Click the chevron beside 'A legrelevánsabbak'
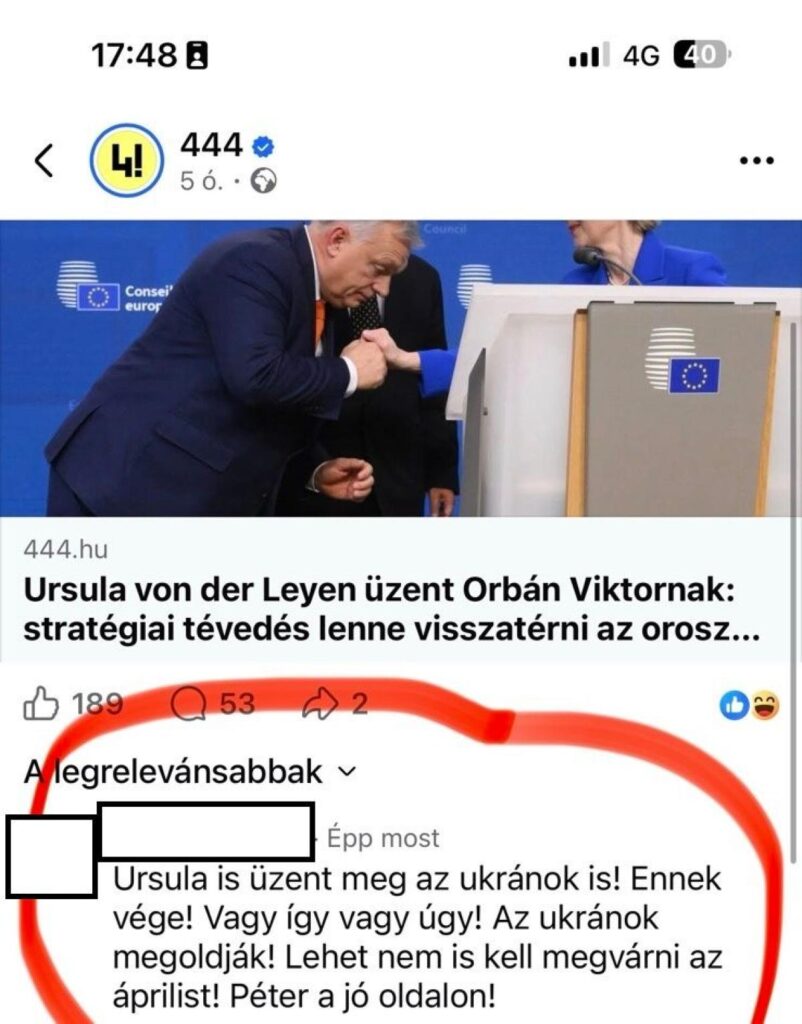Screen dimensions: 802x1024 [347, 773]
